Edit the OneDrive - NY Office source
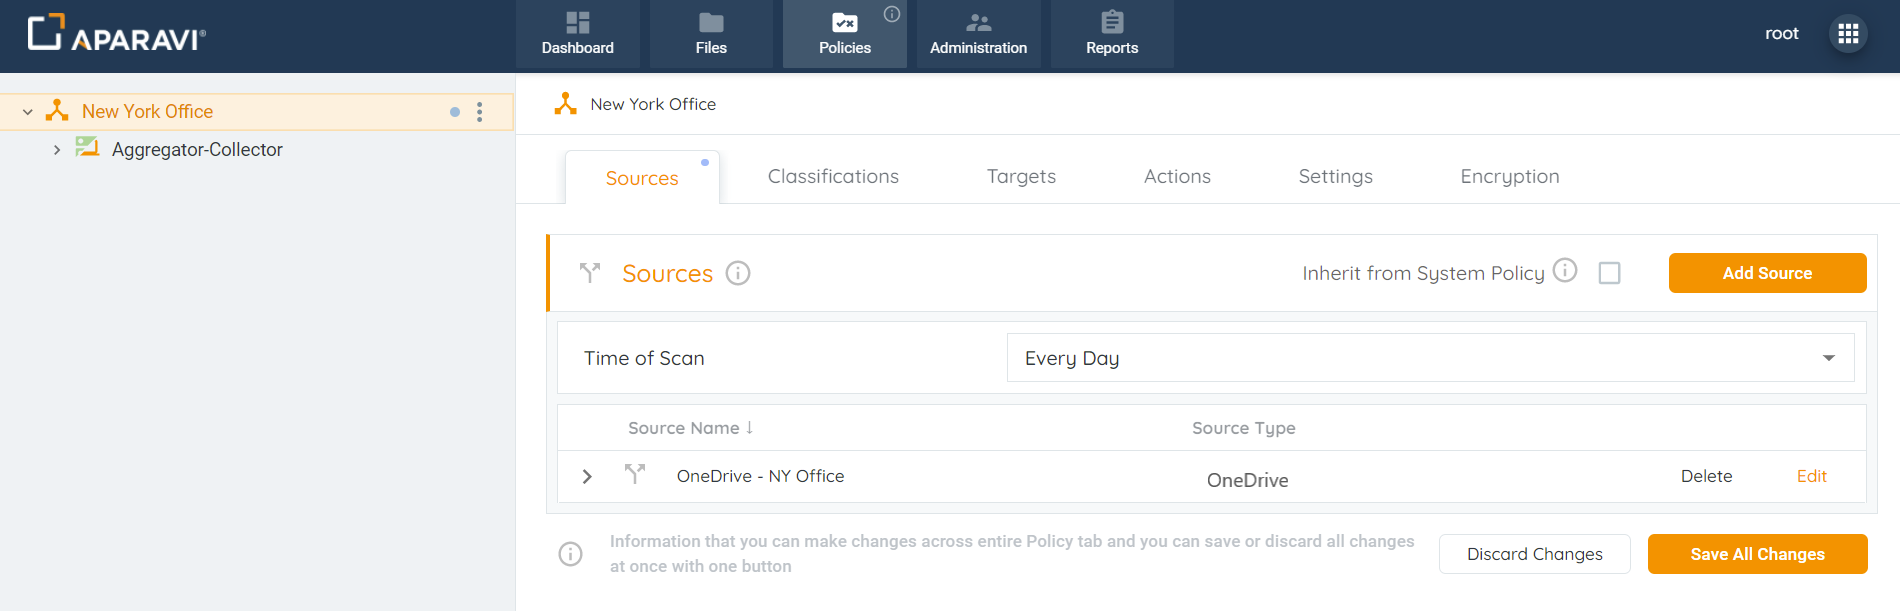 point(1811,477)
